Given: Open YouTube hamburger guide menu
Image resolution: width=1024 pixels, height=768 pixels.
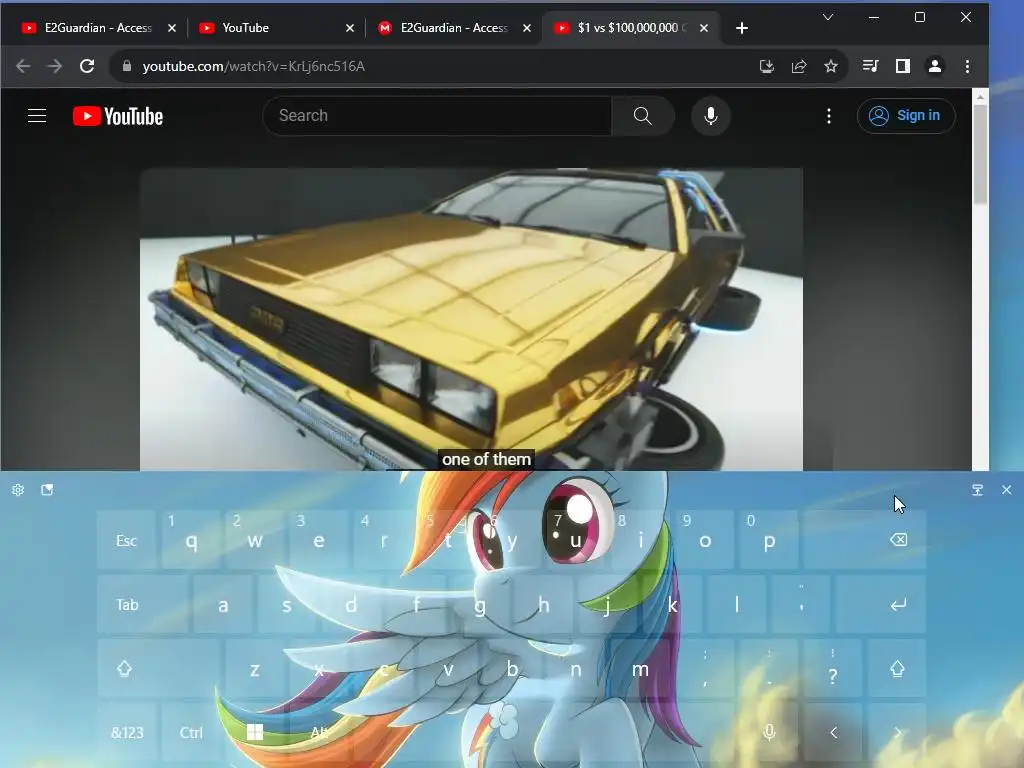Looking at the screenshot, I should (x=37, y=116).
